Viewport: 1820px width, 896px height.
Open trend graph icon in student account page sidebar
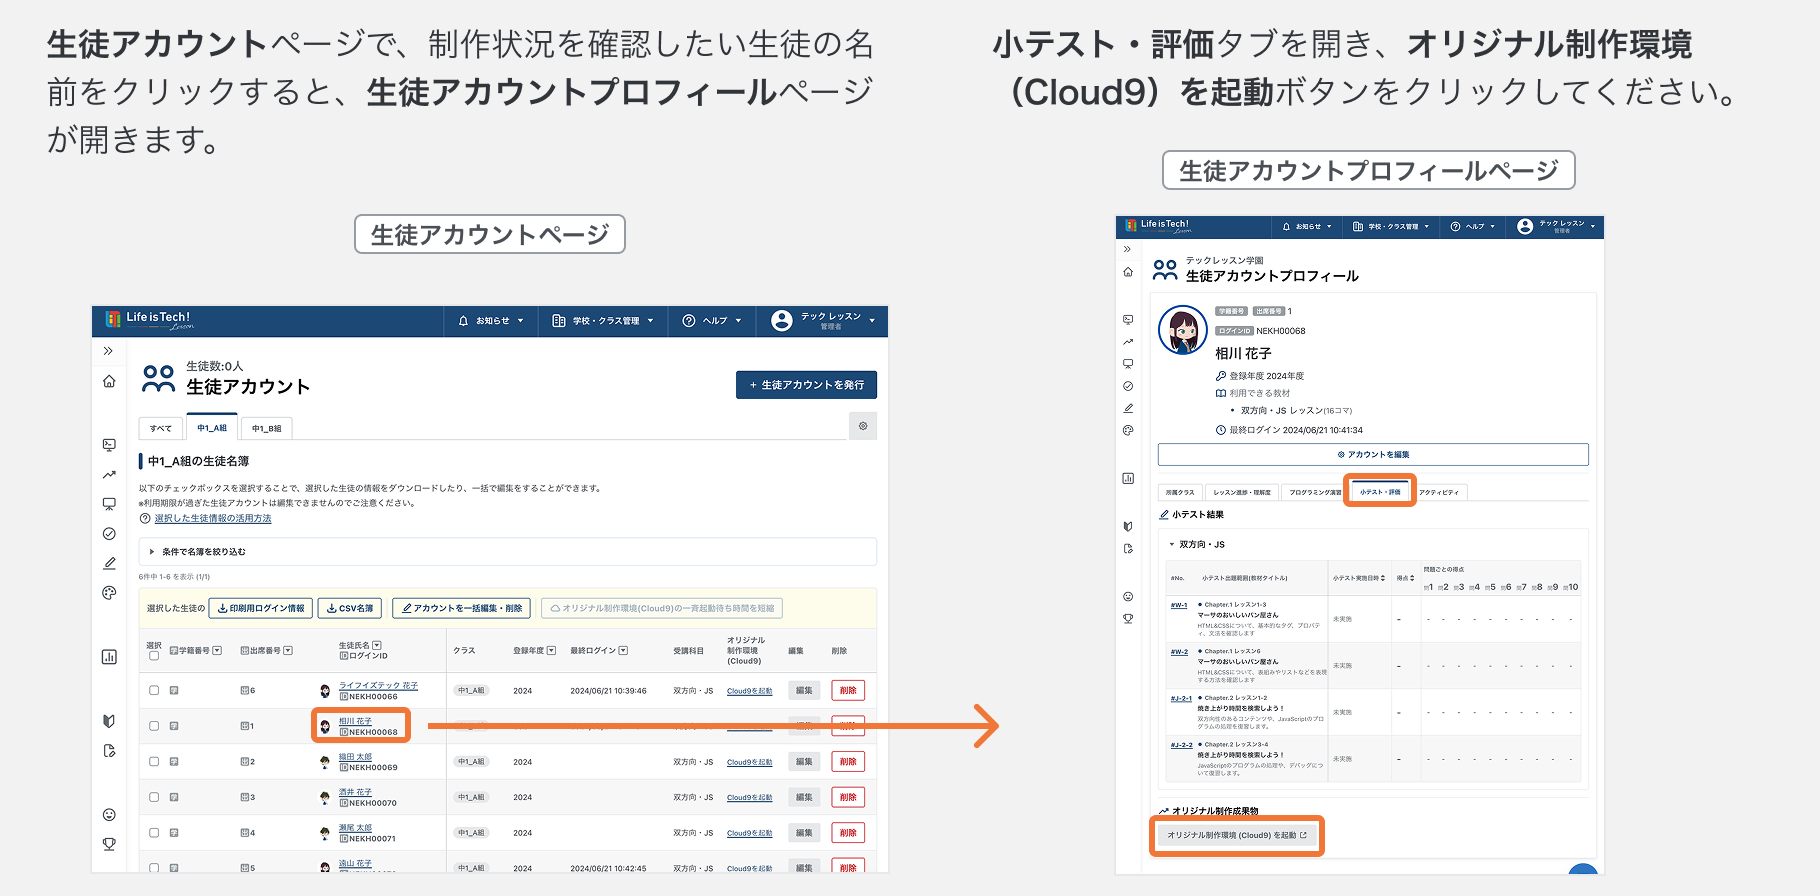[x=109, y=475]
